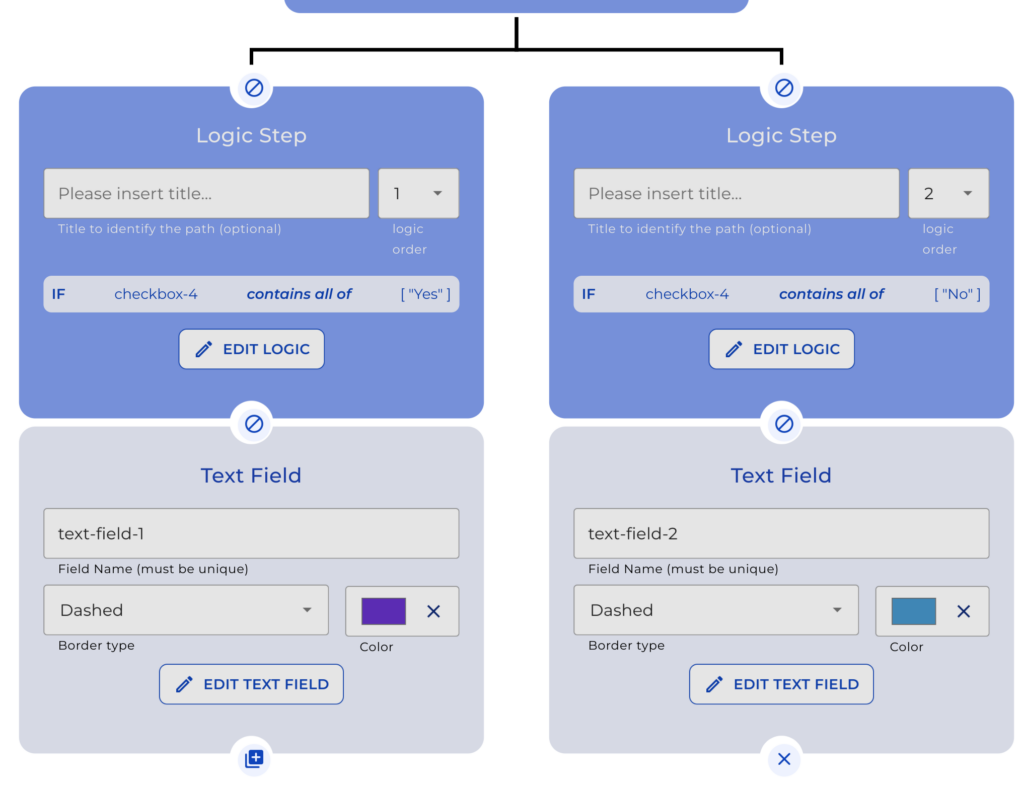This screenshot has width=1024, height=791.
Task: Click the delete X icon below text-field-2 card
Action: point(784,758)
